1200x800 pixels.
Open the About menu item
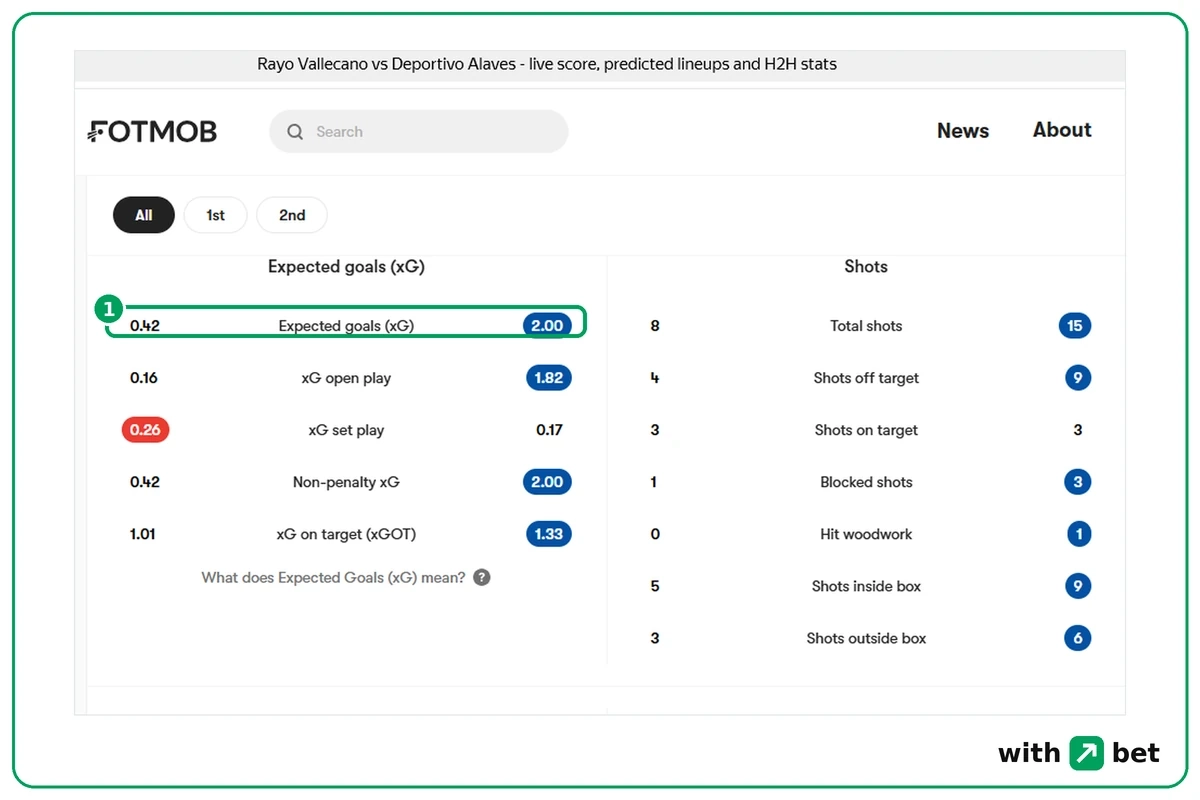tap(1062, 130)
